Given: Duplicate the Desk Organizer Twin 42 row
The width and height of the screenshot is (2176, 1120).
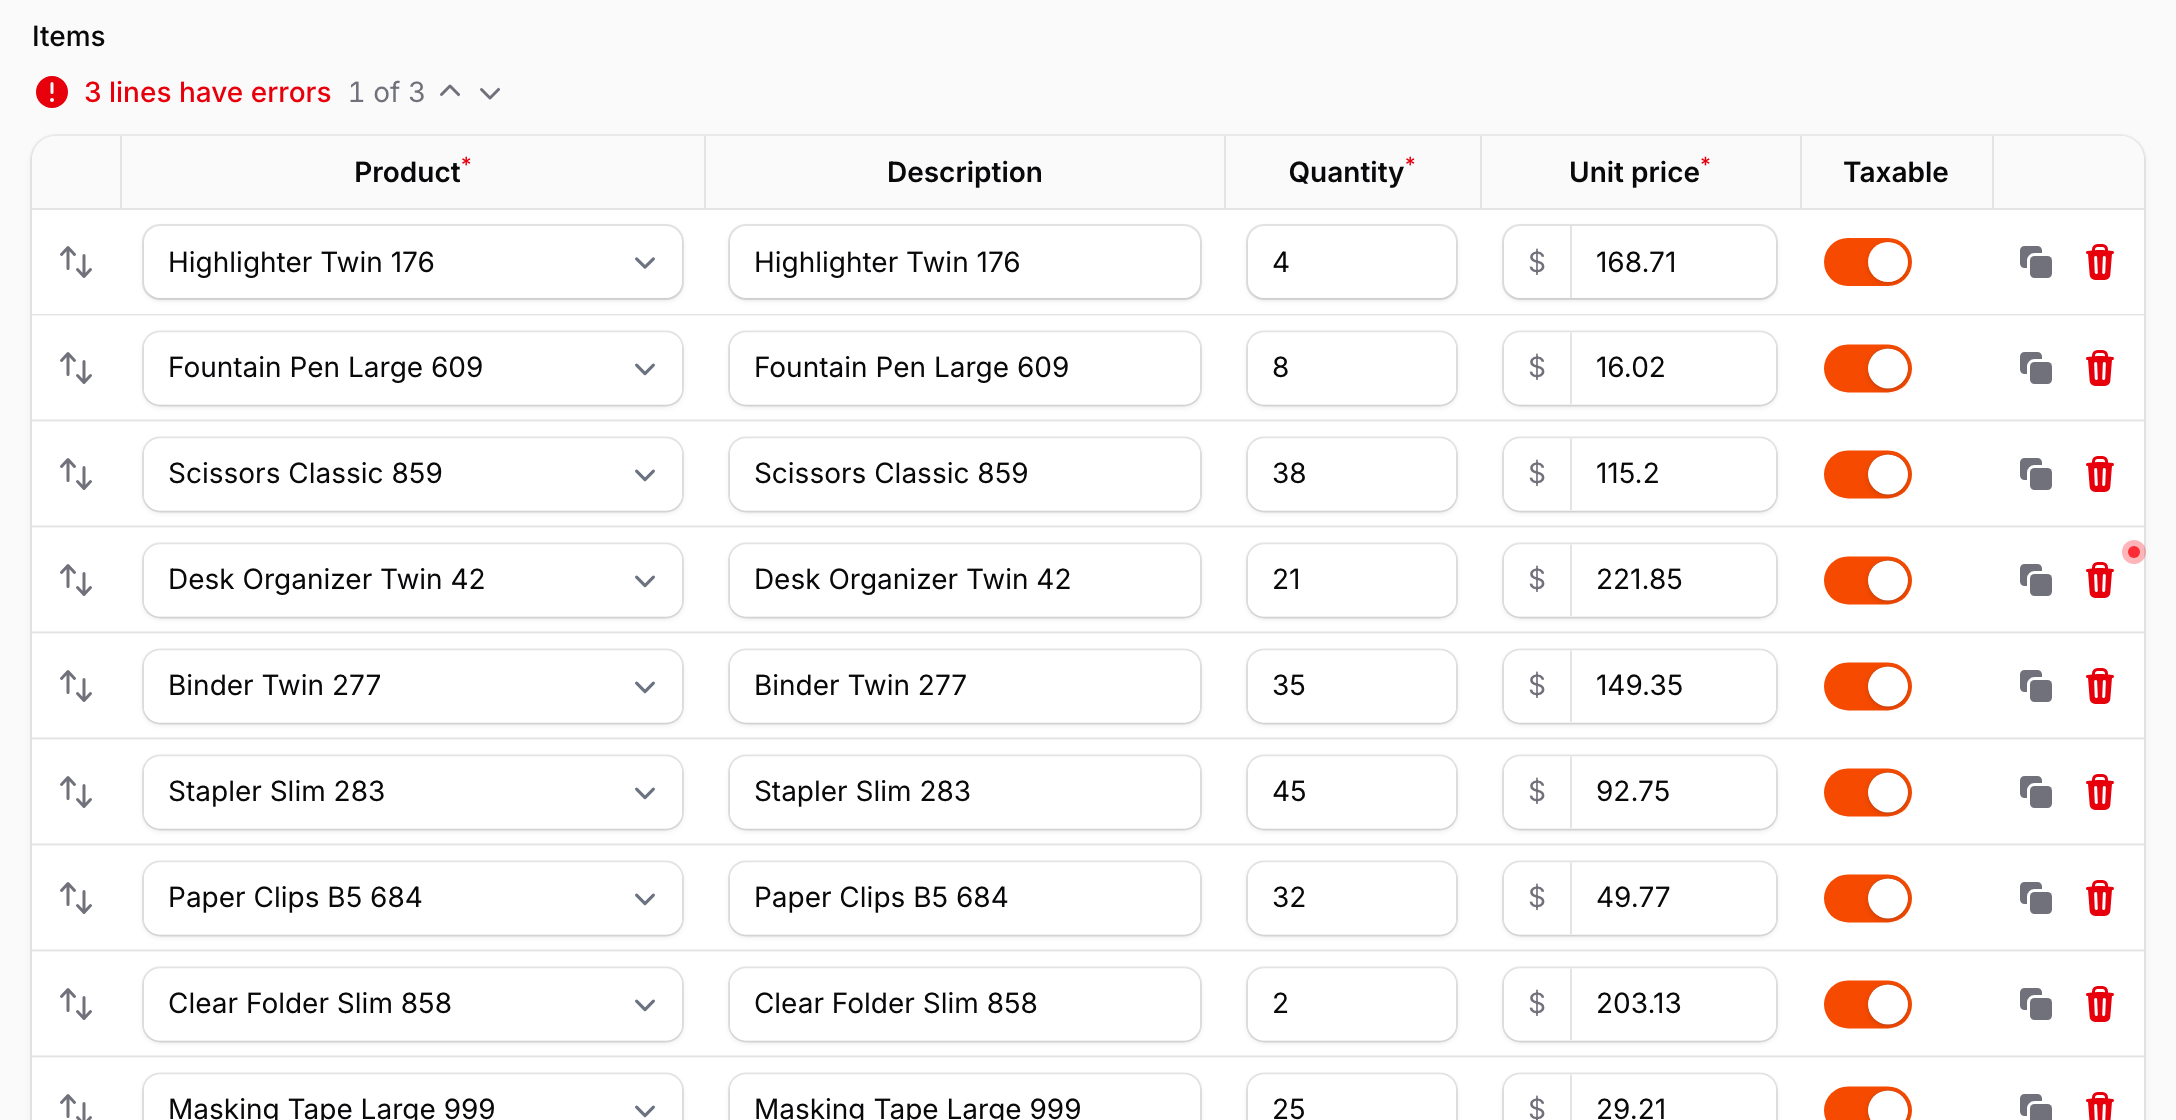Looking at the screenshot, I should click(x=2035, y=580).
